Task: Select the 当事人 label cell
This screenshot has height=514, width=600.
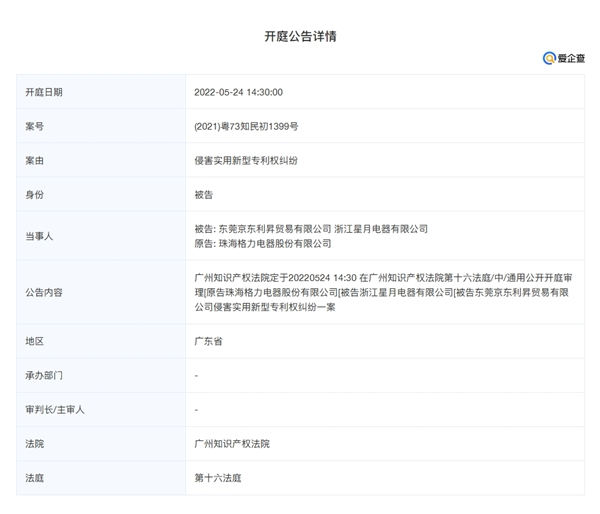Action: pos(101,236)
